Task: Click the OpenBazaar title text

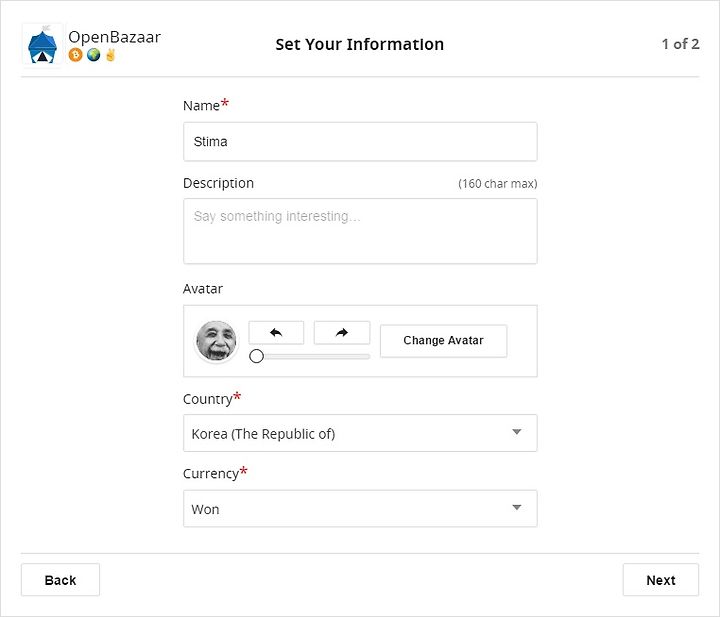Action: [x=114, y=37]
